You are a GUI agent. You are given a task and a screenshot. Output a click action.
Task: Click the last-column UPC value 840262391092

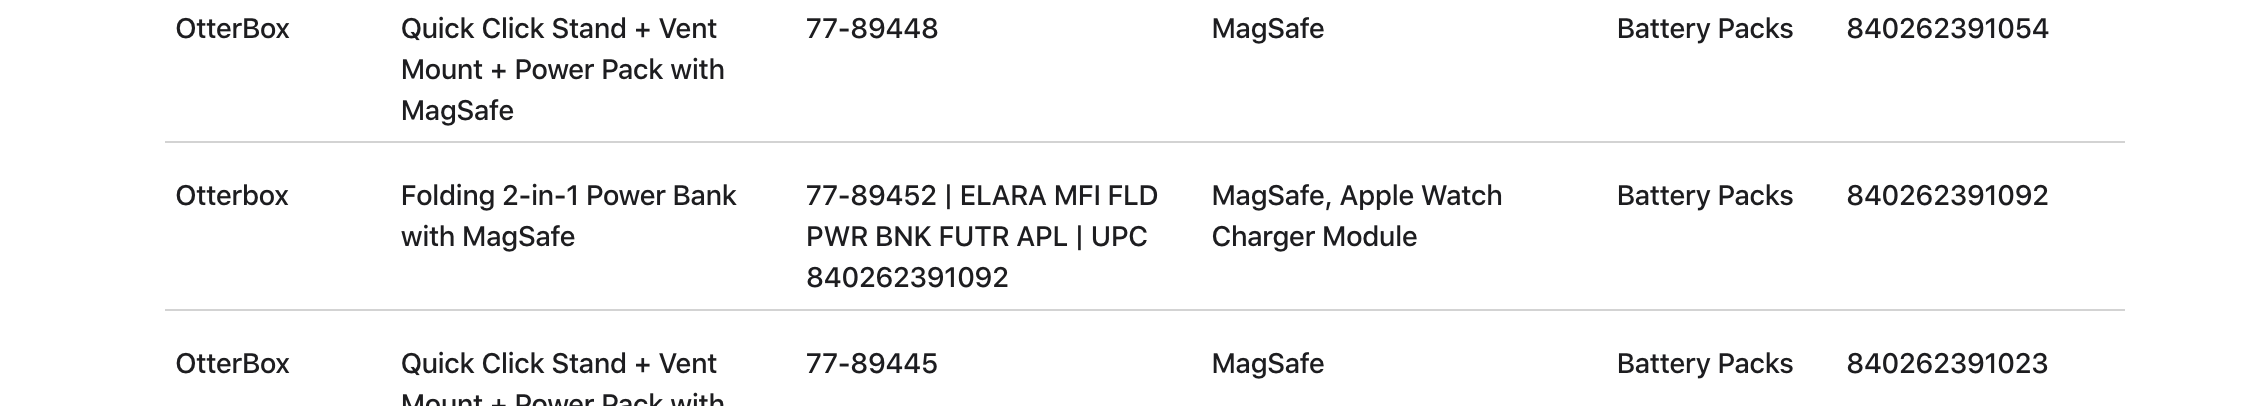point(1946,196)
